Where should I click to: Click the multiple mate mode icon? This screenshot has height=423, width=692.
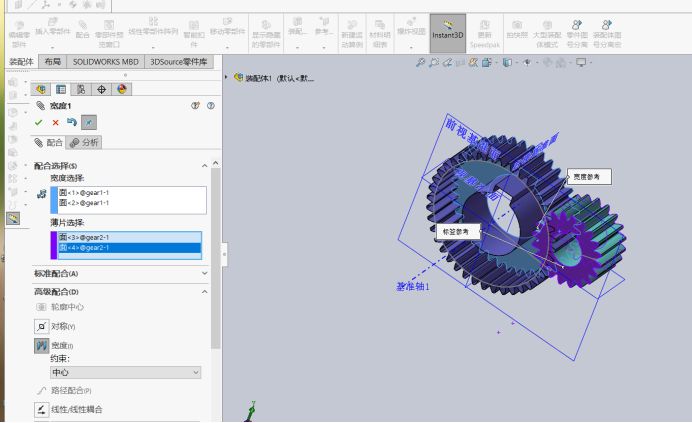tap(41, 194)
